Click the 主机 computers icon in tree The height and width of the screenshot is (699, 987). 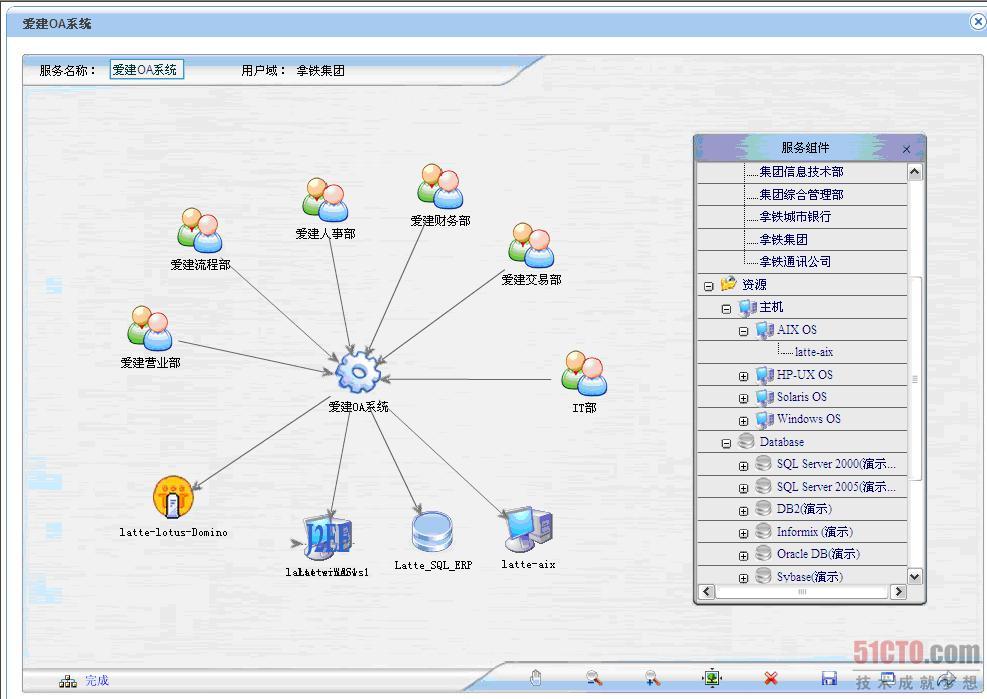(x=747, y=307)
